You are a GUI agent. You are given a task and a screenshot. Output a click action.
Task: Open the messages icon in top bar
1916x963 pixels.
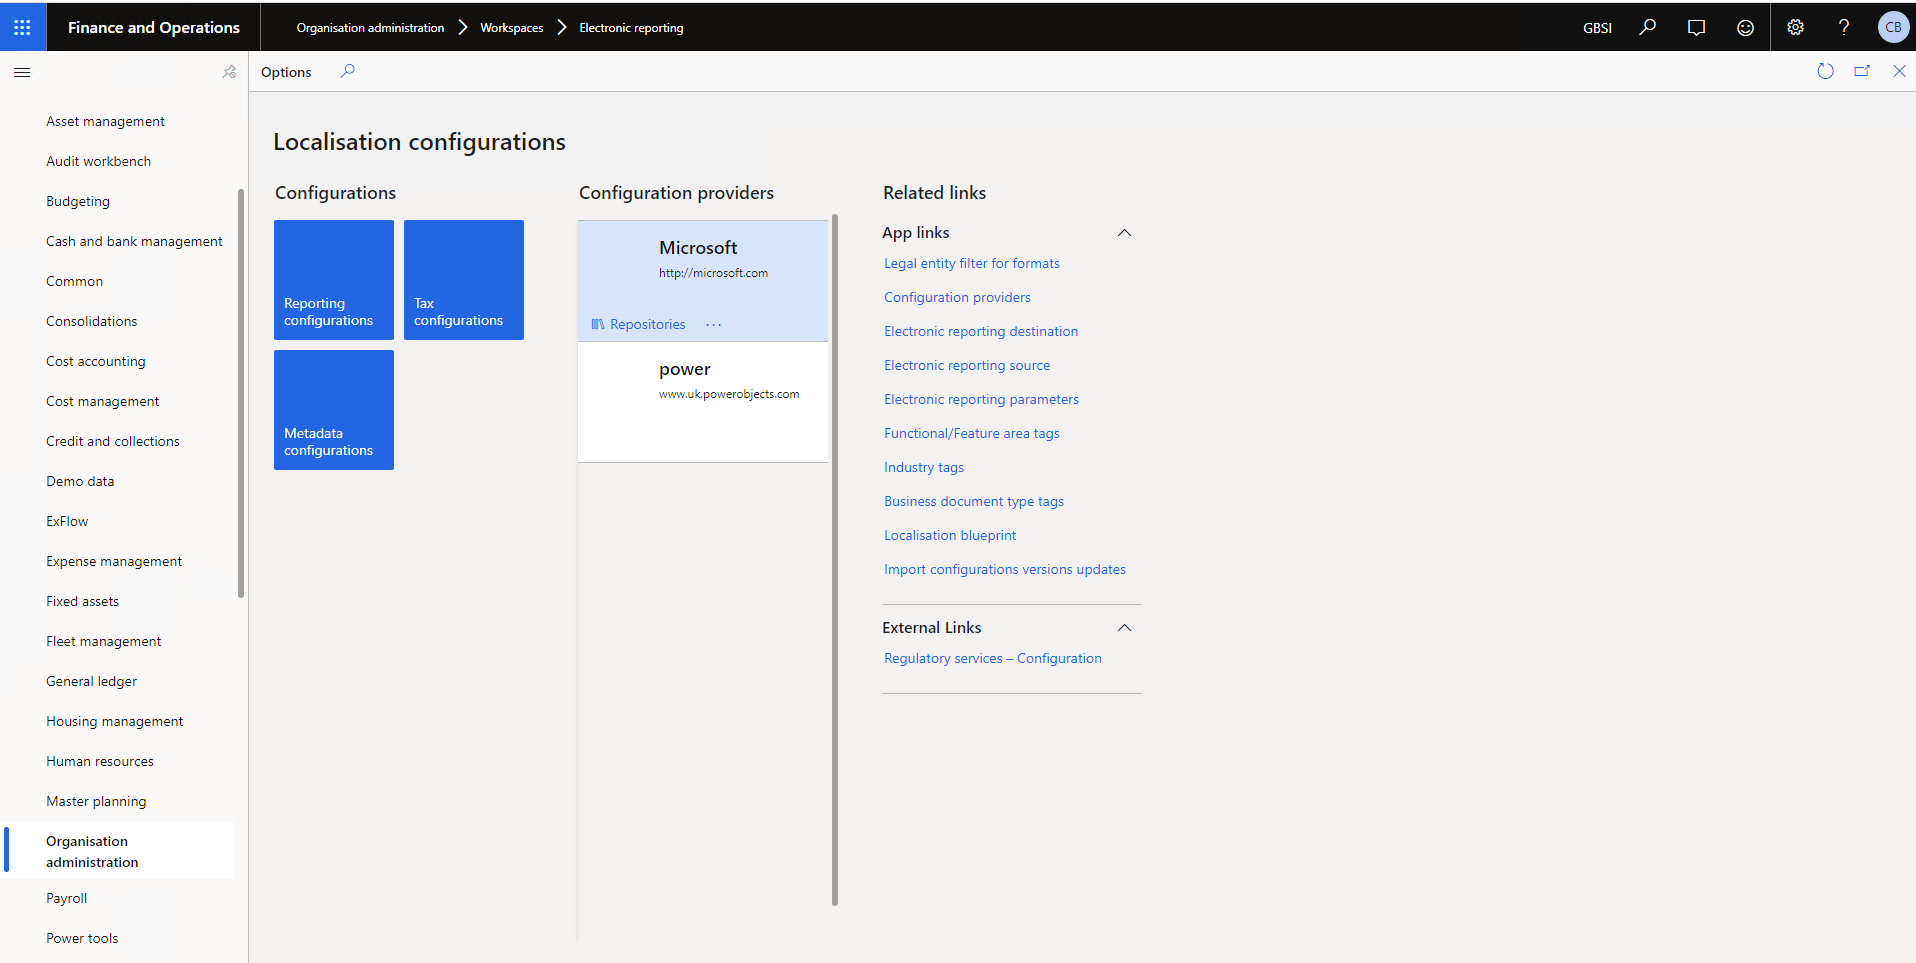(1696, 27)
